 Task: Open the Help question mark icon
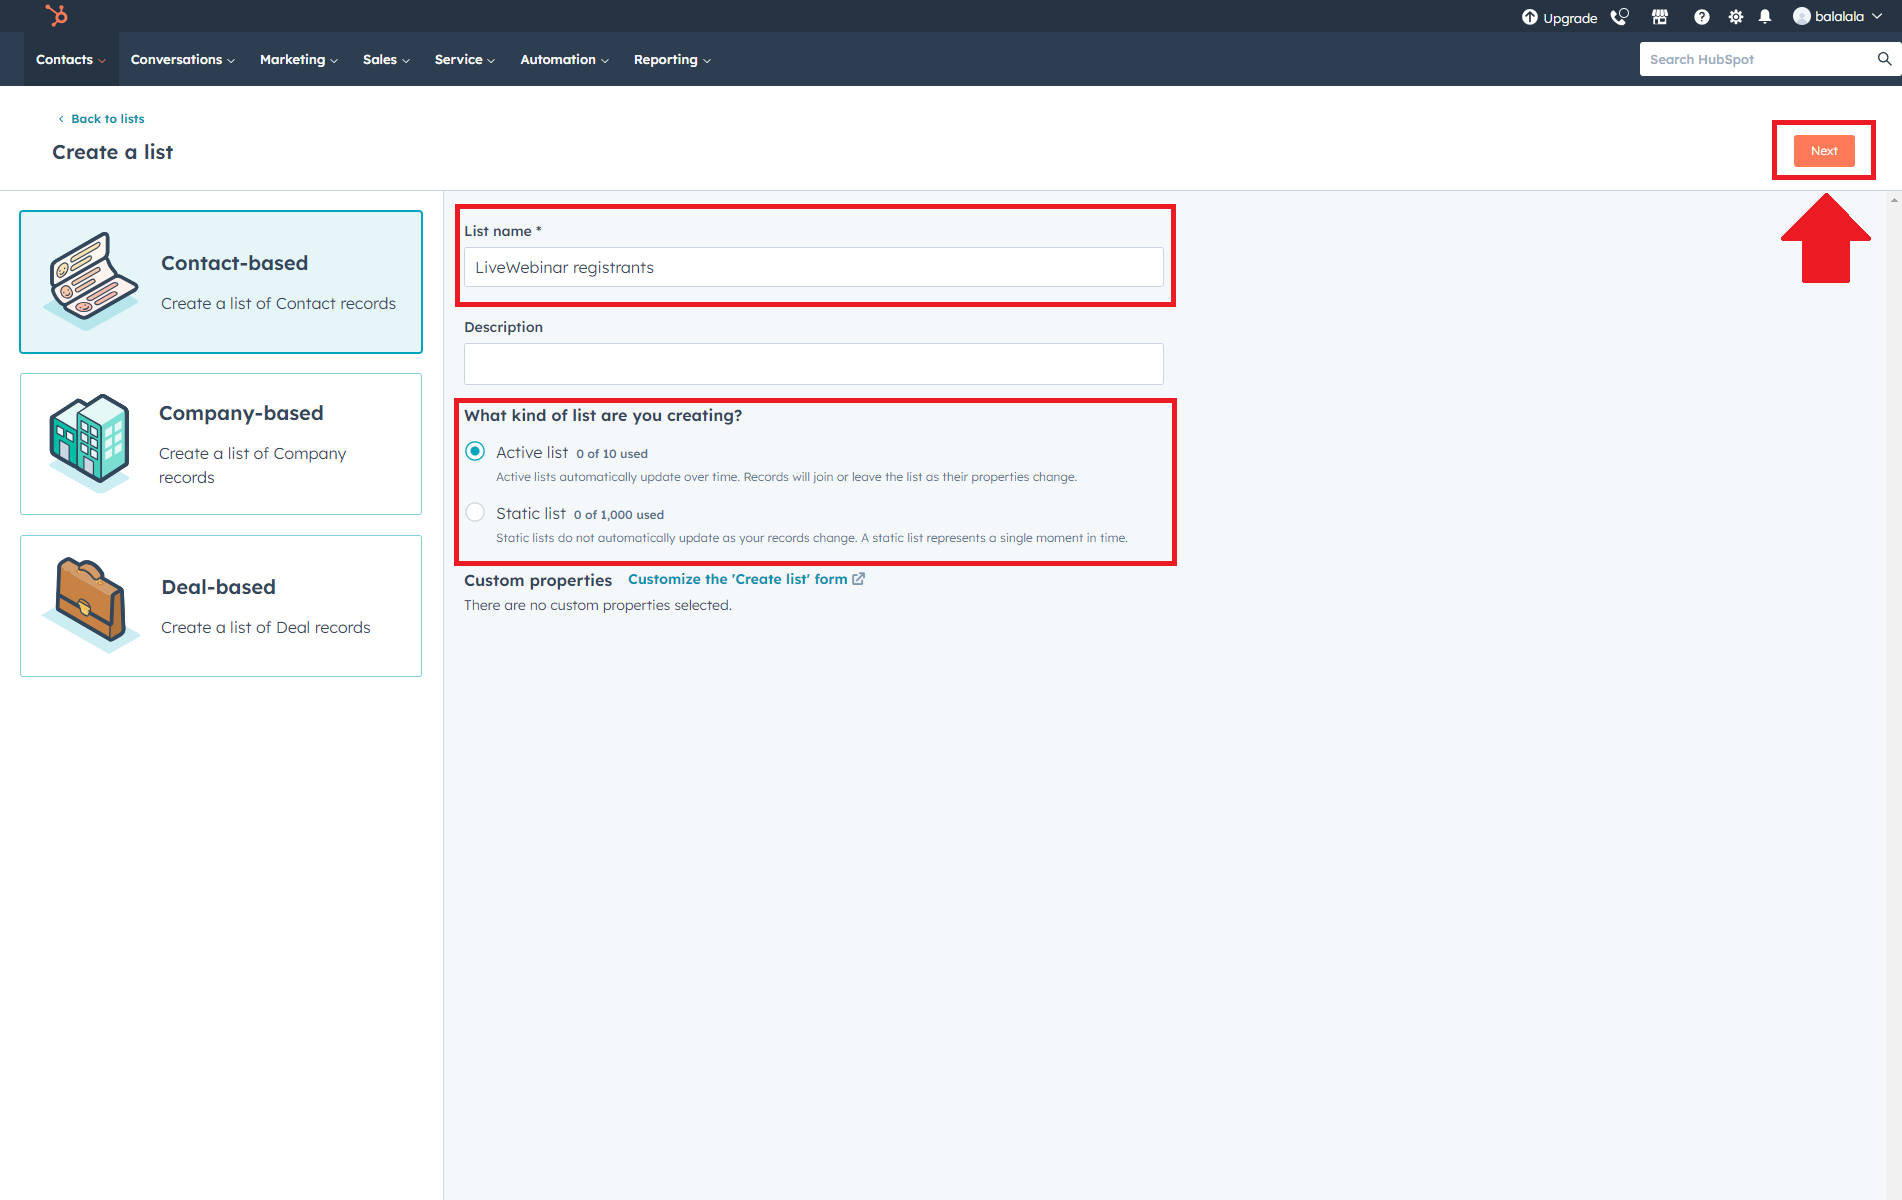click(1701, 17)
